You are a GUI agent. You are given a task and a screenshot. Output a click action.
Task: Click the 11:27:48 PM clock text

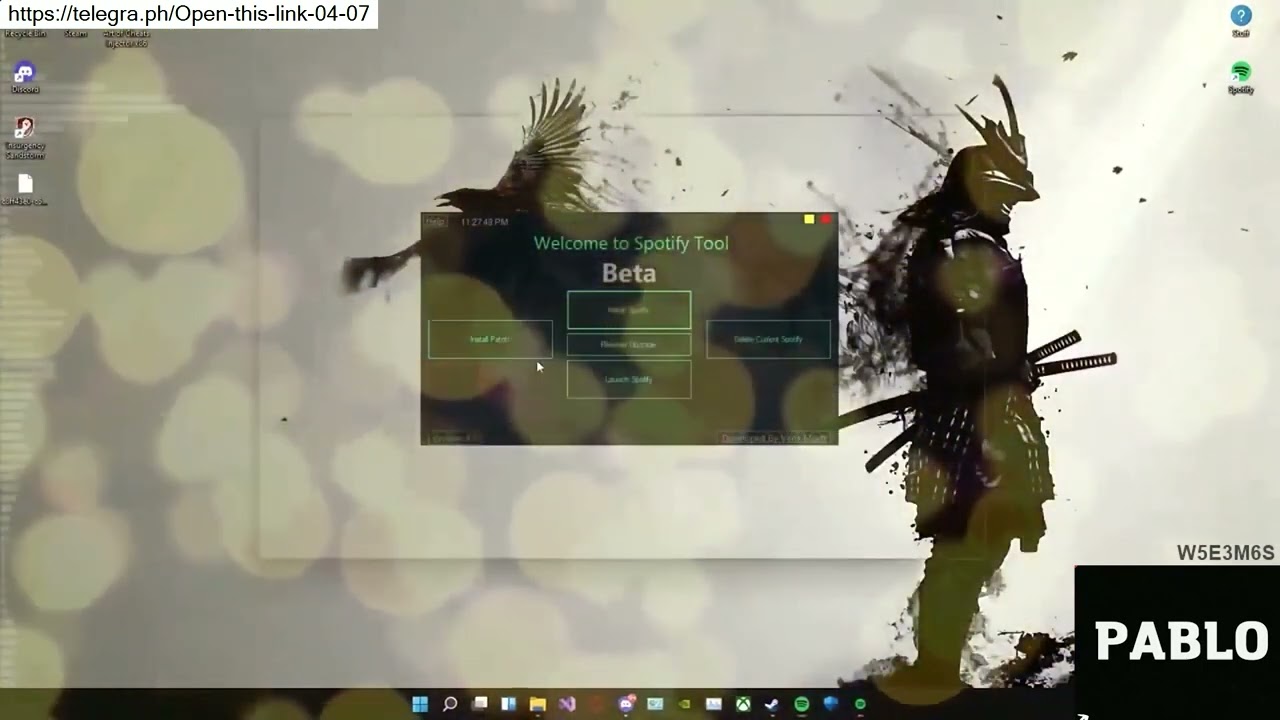click(x=484, y=222)
